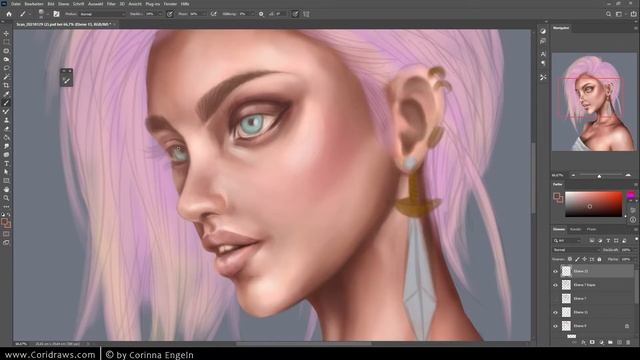Image resolution: width=640 pixels, height=360 pixels.
Task: Open smoothing options gear icon
Action: [261, 14]
